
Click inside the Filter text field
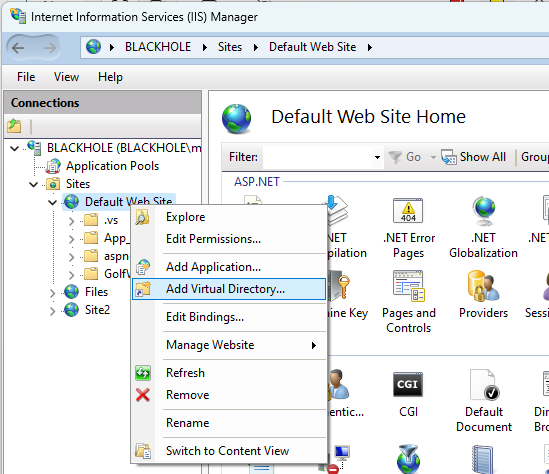point(318,157)
